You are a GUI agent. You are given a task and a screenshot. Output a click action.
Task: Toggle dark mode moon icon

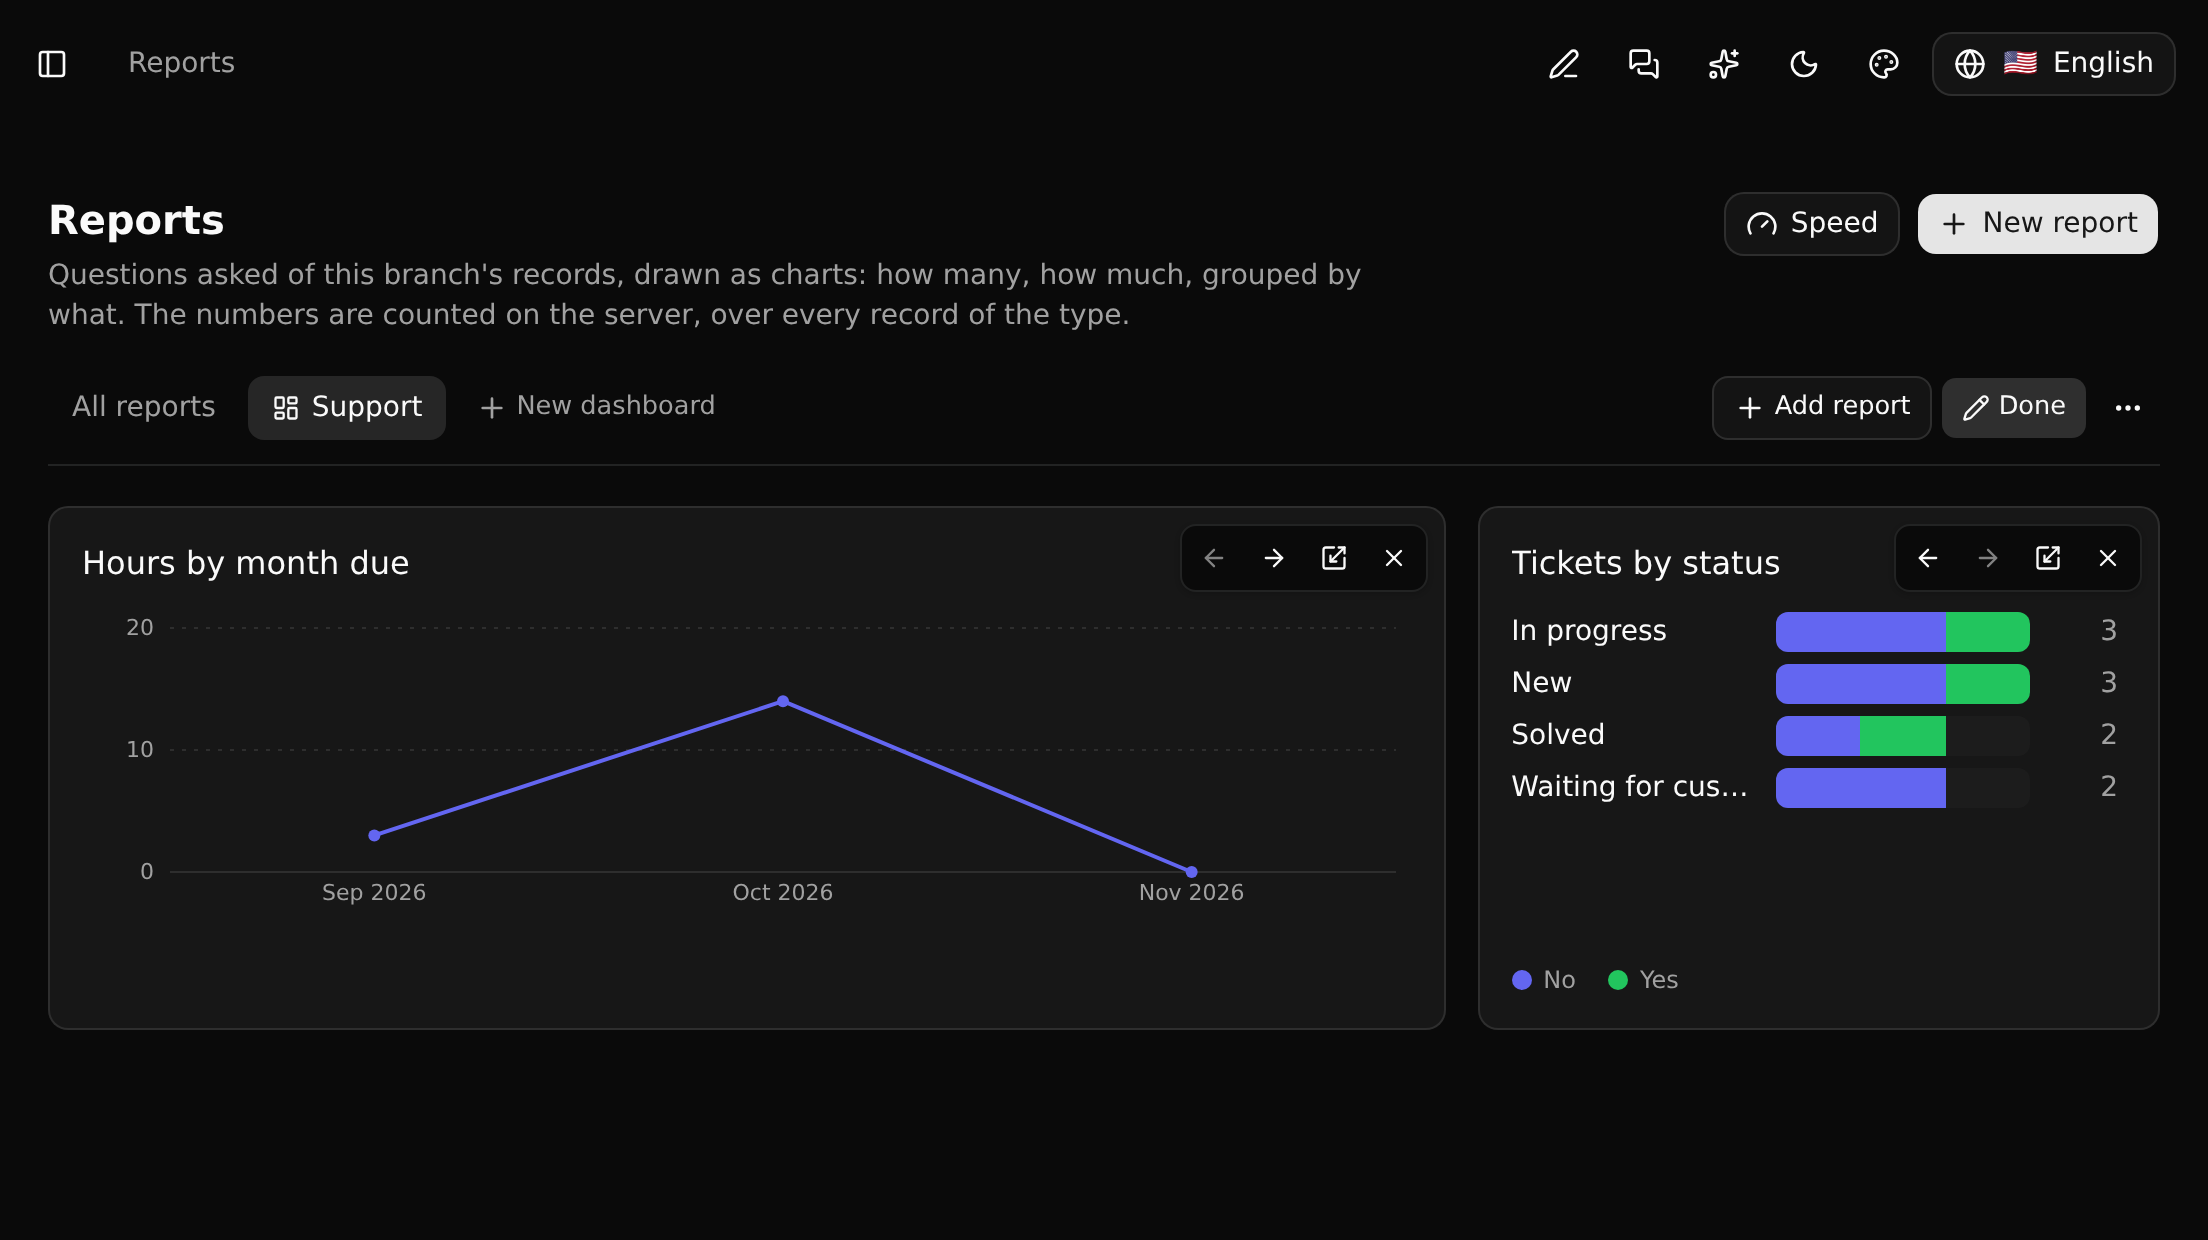pyautogui.click(x=1804, y=64)
